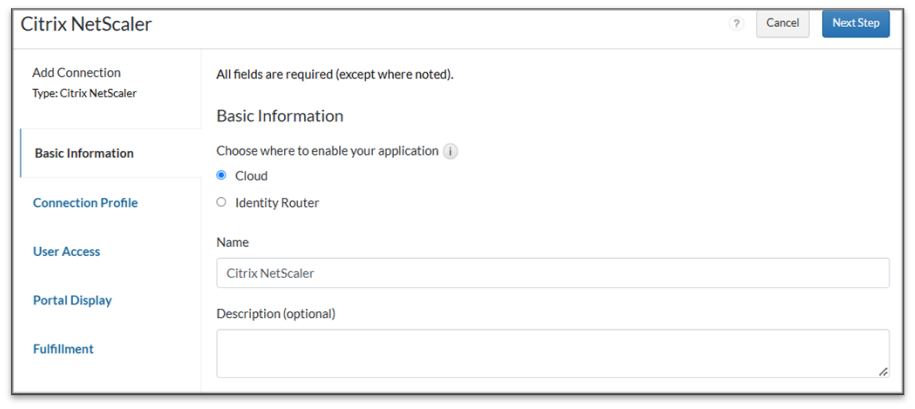Click the Citrix NetScaler page title
This screenshot has height=409, width=915.
click(x=86, y=24)
